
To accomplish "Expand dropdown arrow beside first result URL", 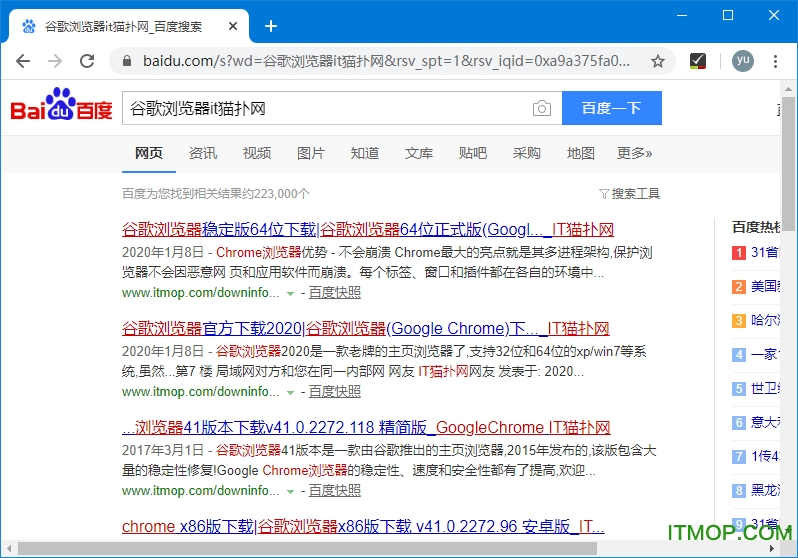I will [x=290, y=294].
